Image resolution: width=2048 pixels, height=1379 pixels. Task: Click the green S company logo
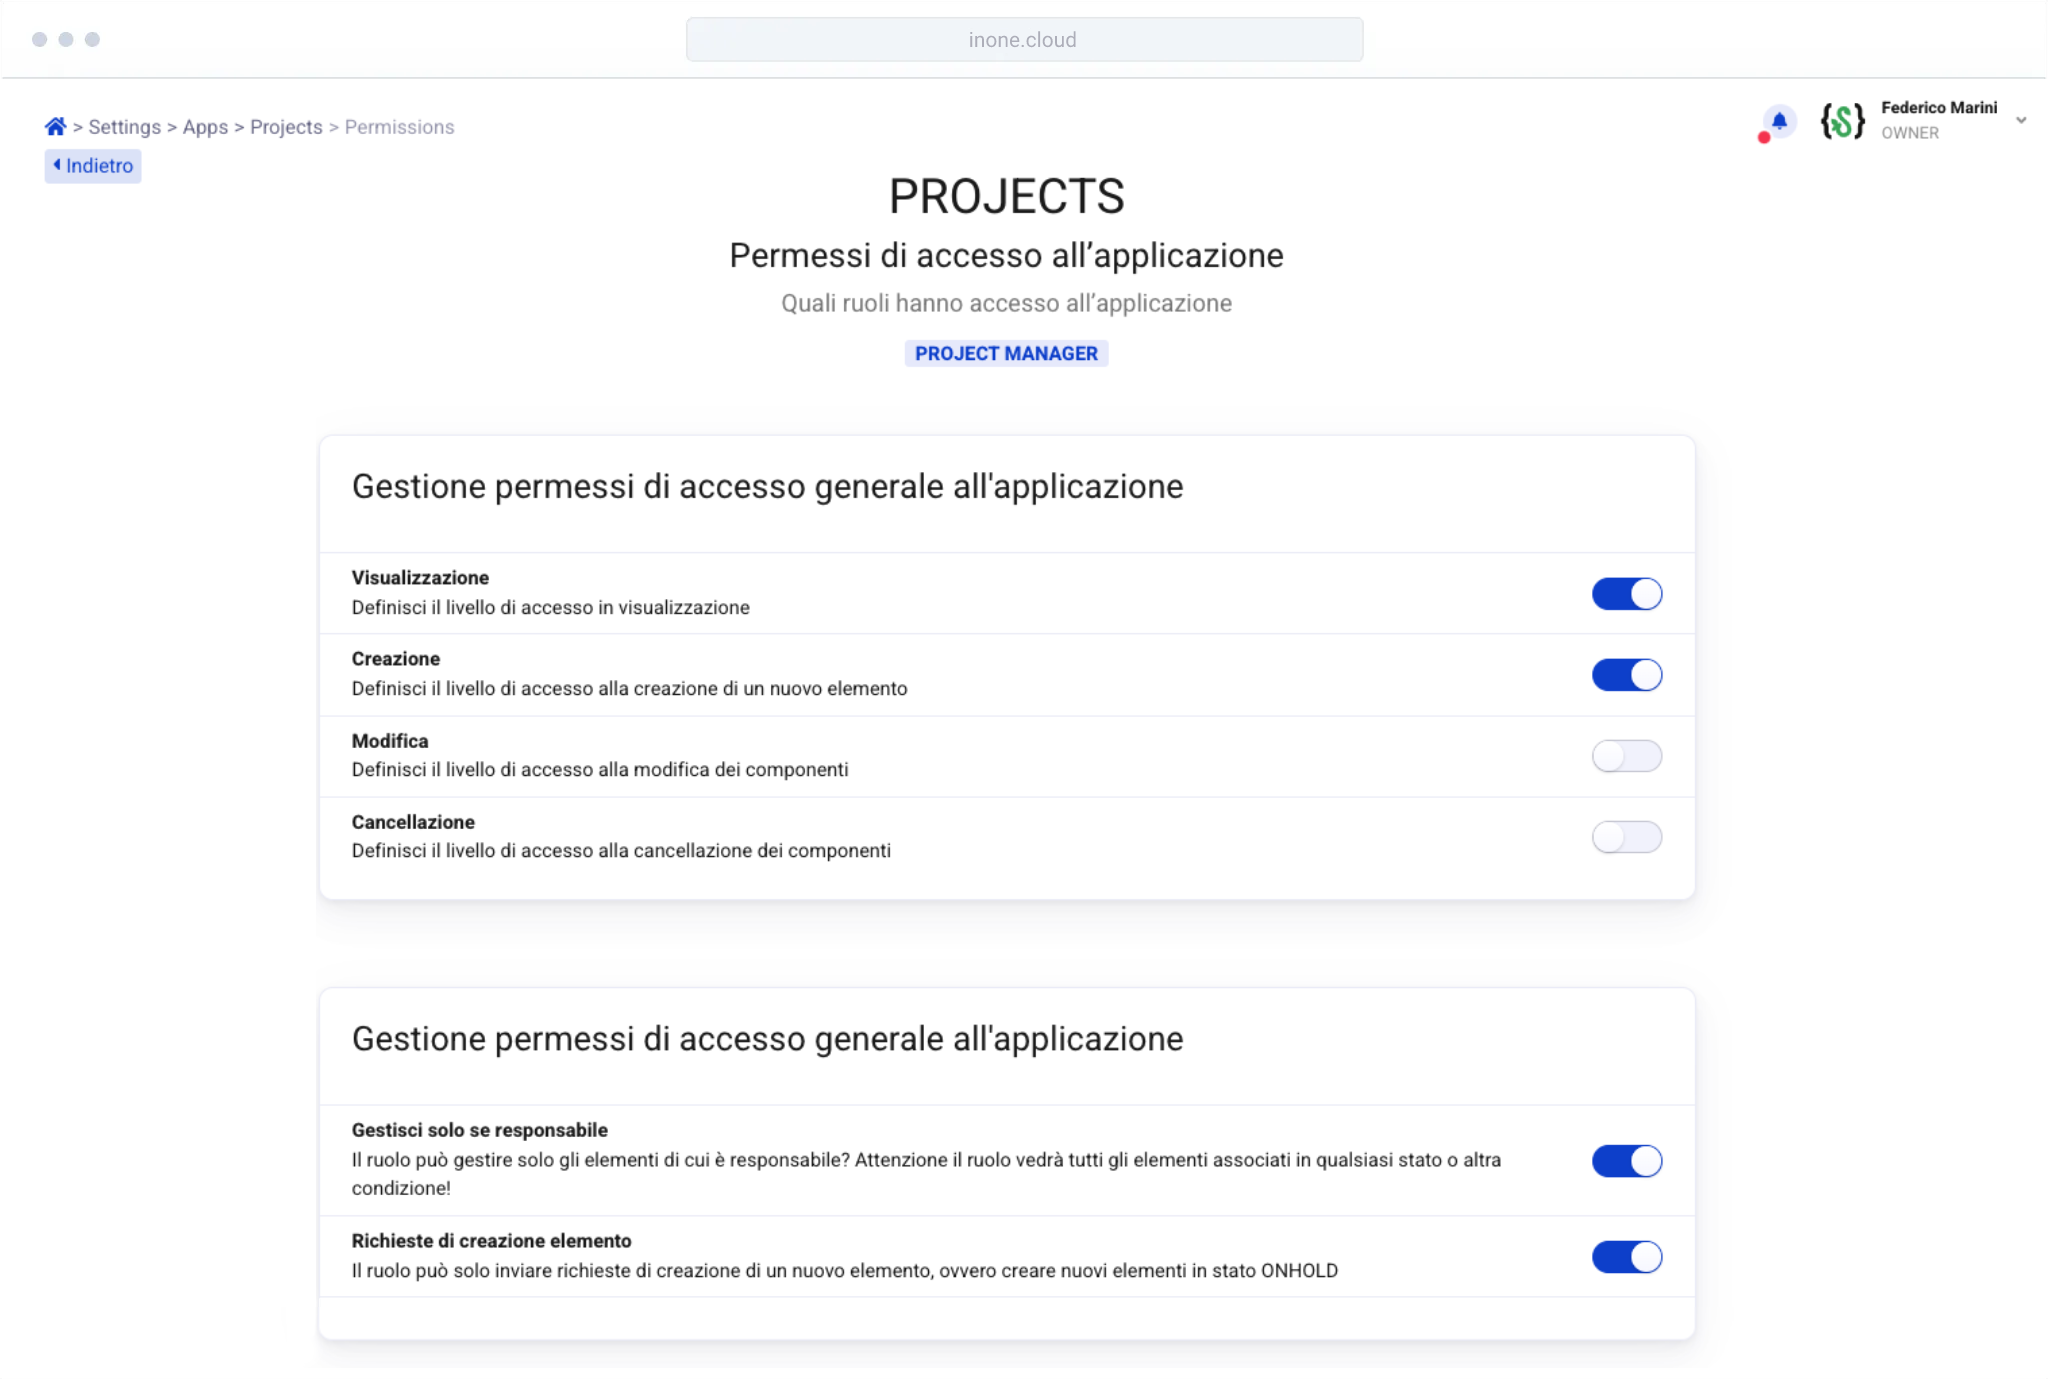[1842, 121]
